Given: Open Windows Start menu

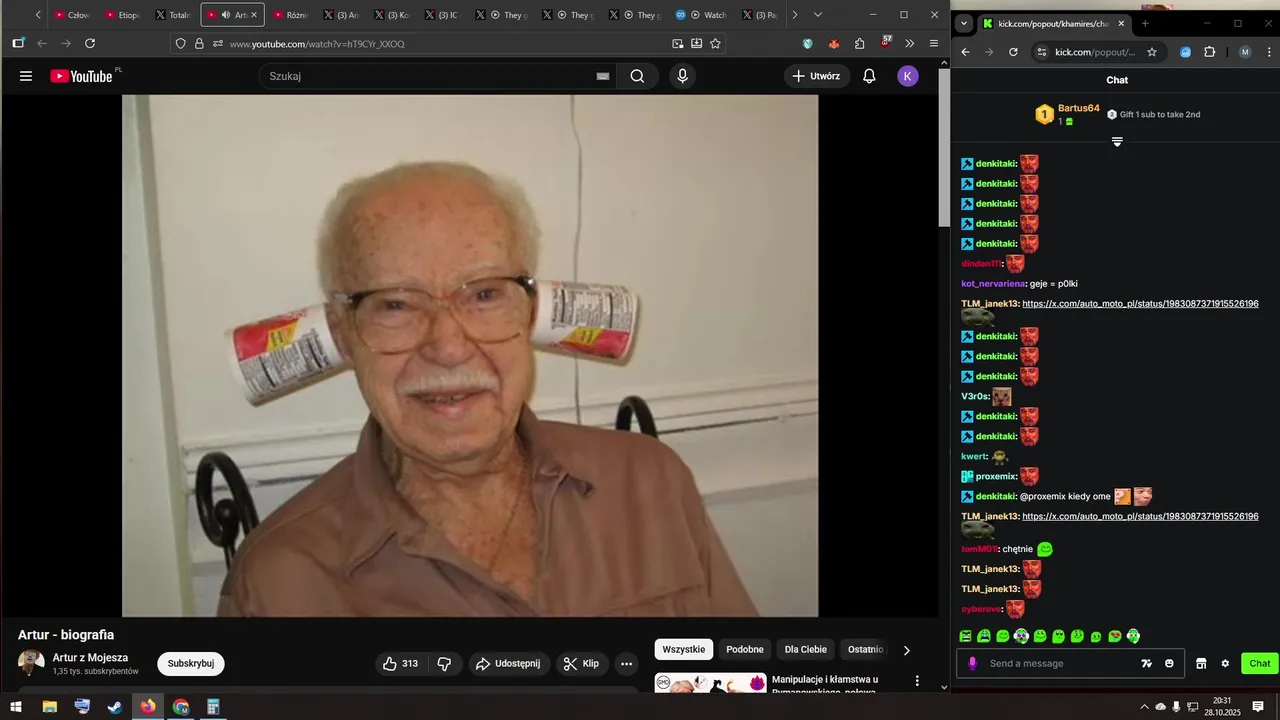Looking at the screenshot, I should [x=15, y=707].
